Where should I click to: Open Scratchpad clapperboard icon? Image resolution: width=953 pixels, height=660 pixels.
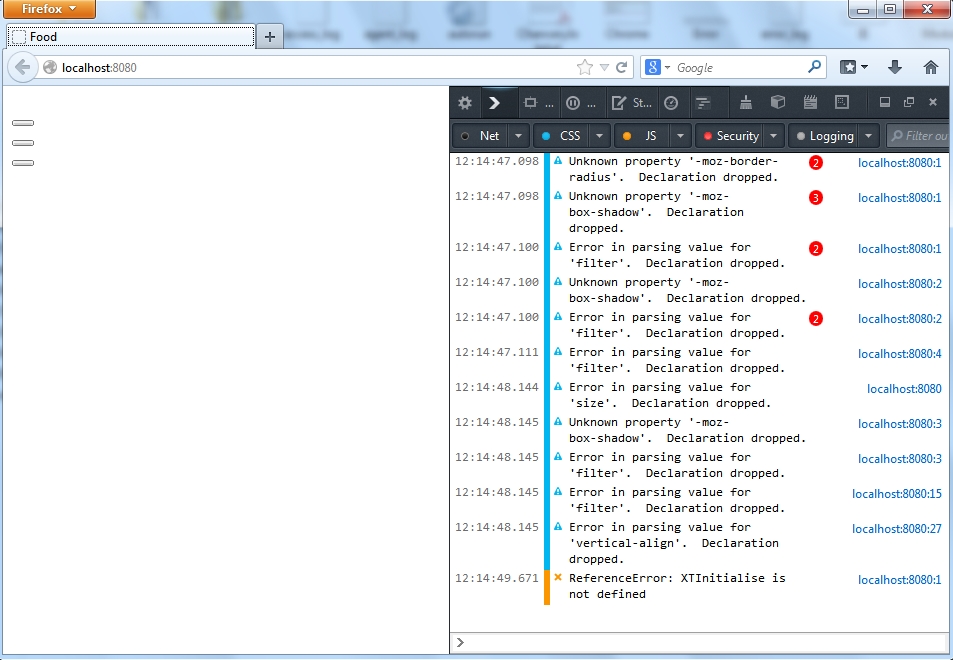pyautogui.click(x=810, y=102)
